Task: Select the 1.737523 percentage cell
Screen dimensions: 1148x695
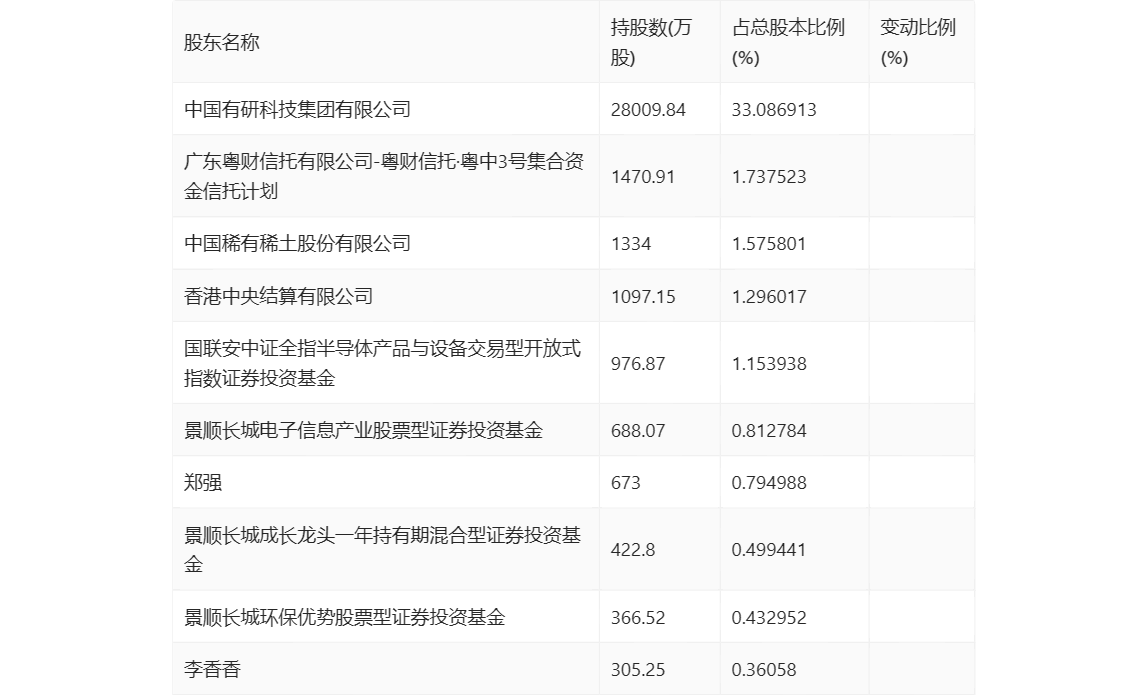Action: pos(769,176)
